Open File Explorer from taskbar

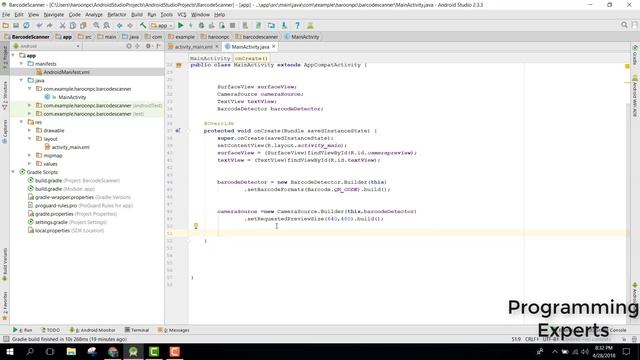click(71, 351)
